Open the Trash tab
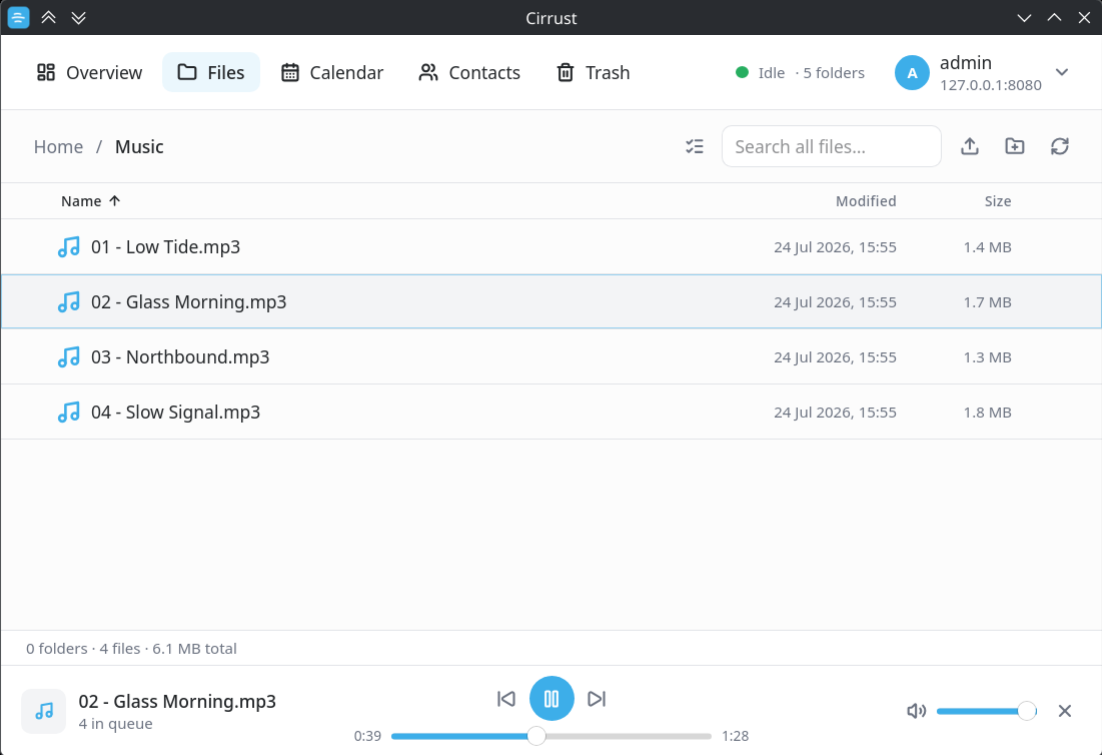 pos(593,72)
